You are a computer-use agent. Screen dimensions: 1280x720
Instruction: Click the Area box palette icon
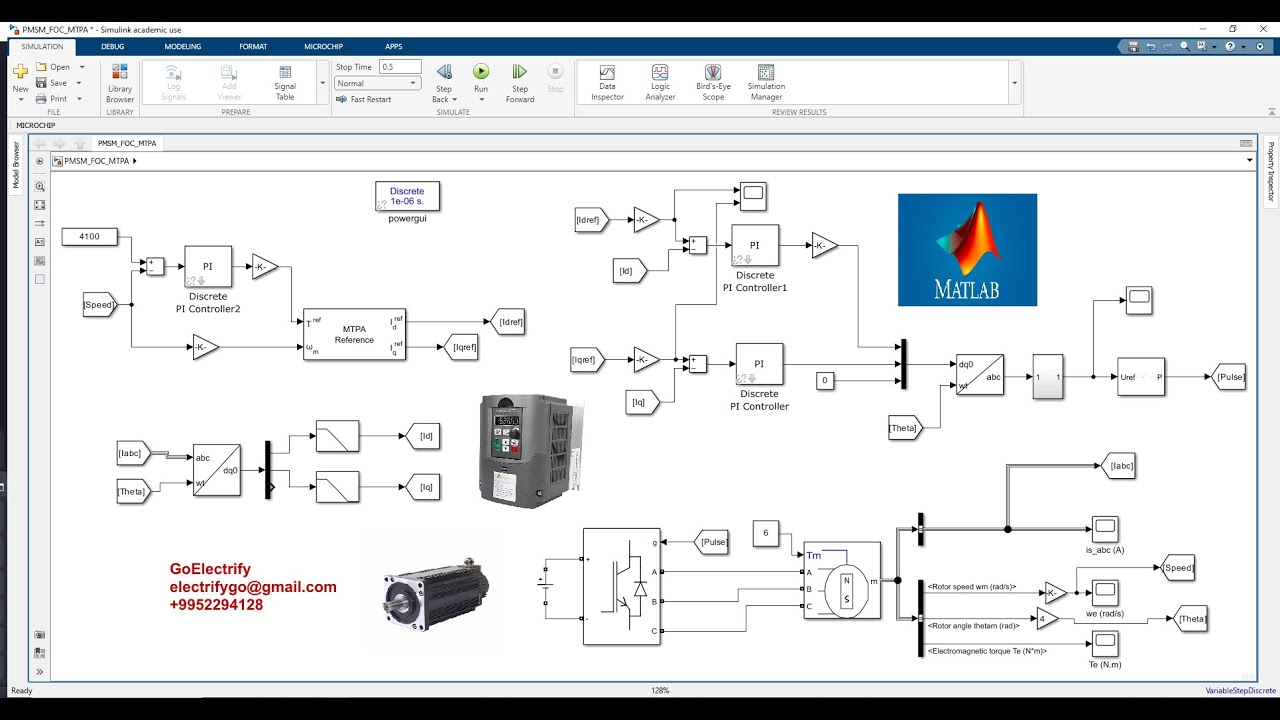(40, 279)
